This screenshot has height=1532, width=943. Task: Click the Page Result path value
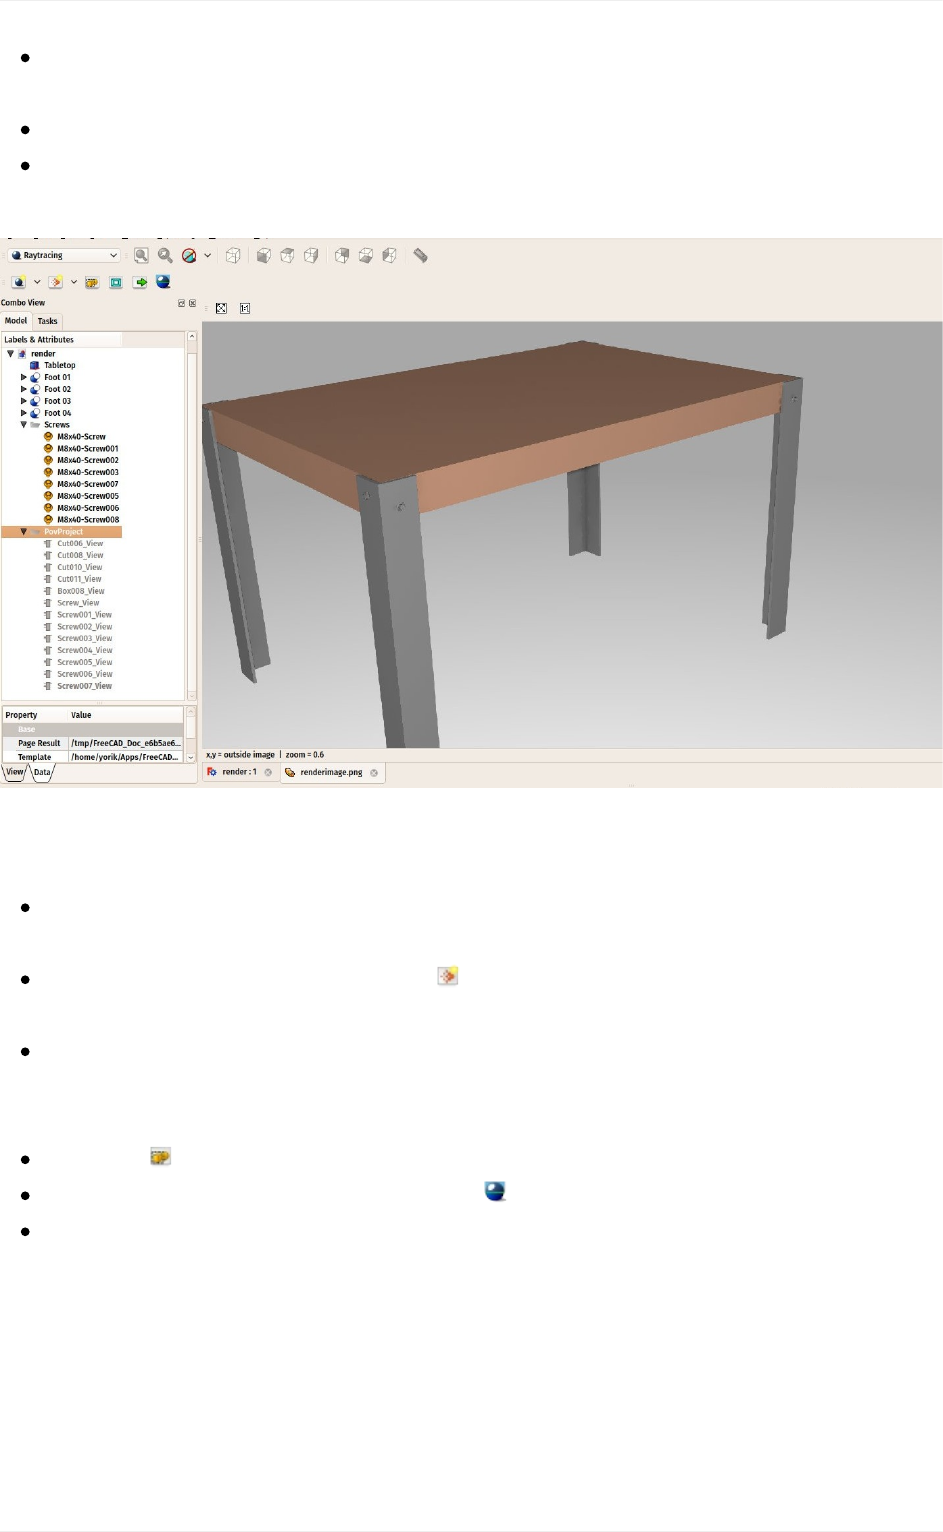click(126, 743)
